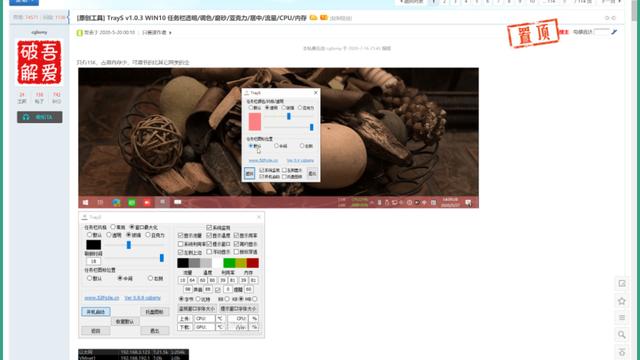Open the browser icon in pictured taskbar
The width and height of the screenshot is (640, 360).
[116, 202]
